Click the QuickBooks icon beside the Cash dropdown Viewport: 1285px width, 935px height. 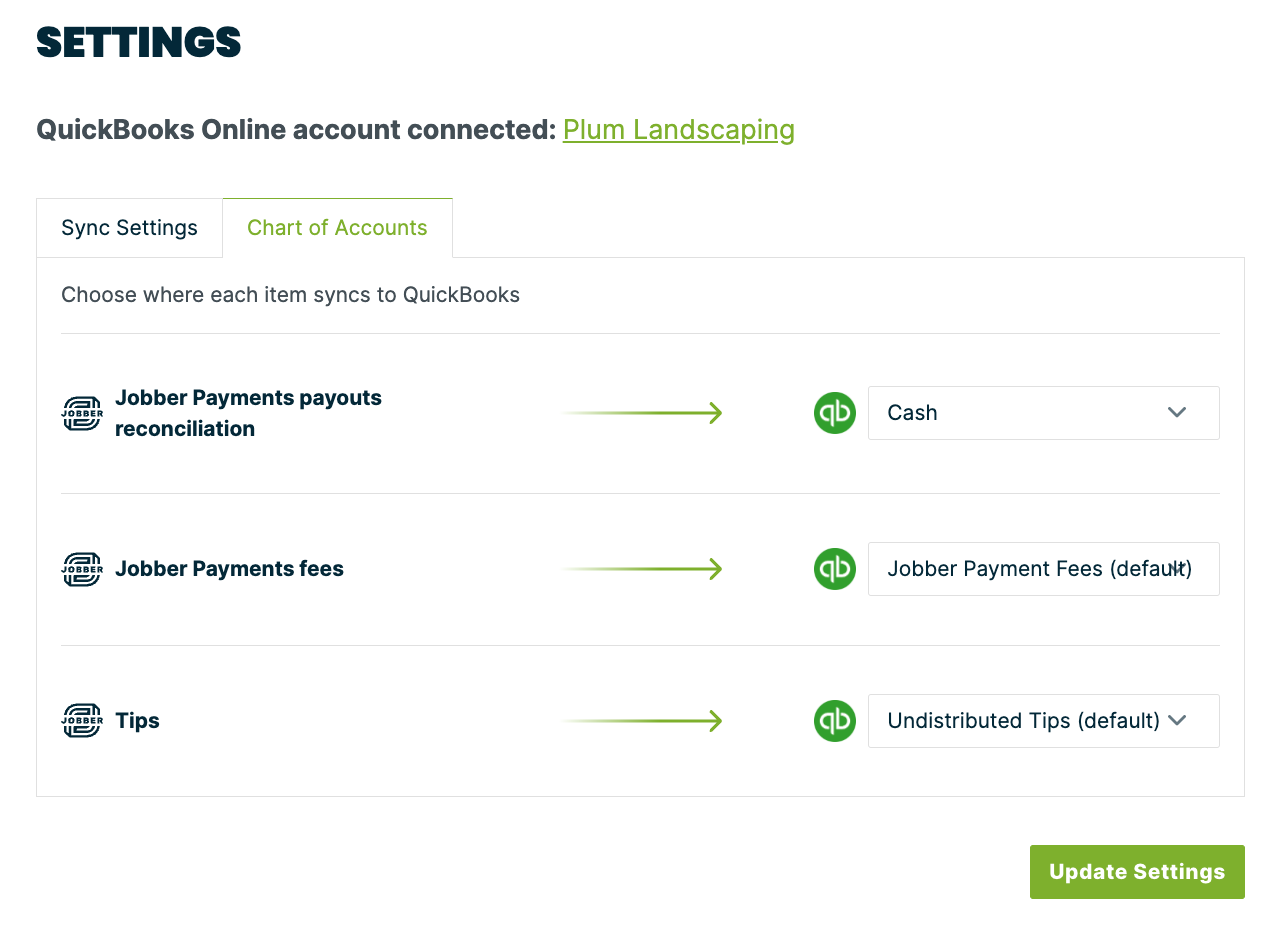[835, 413]
